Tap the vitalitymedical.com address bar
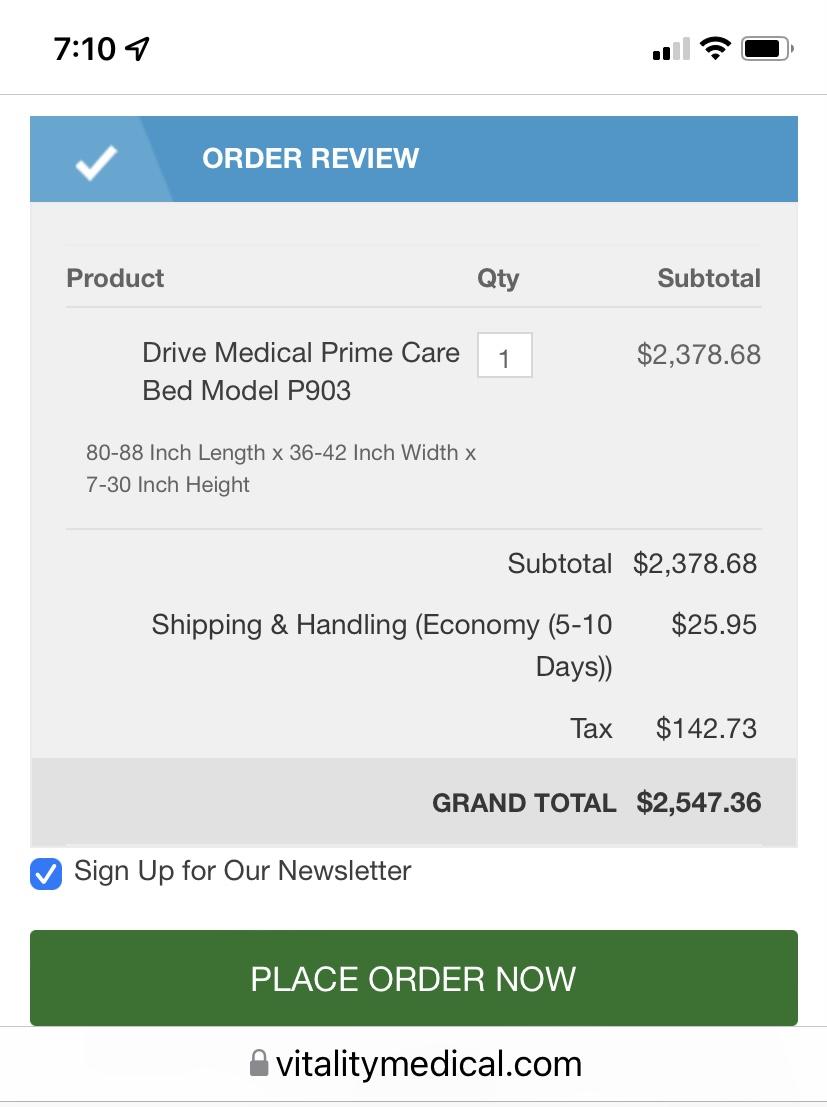This screenshot has width=827, height=1107. pos(428,1063)
